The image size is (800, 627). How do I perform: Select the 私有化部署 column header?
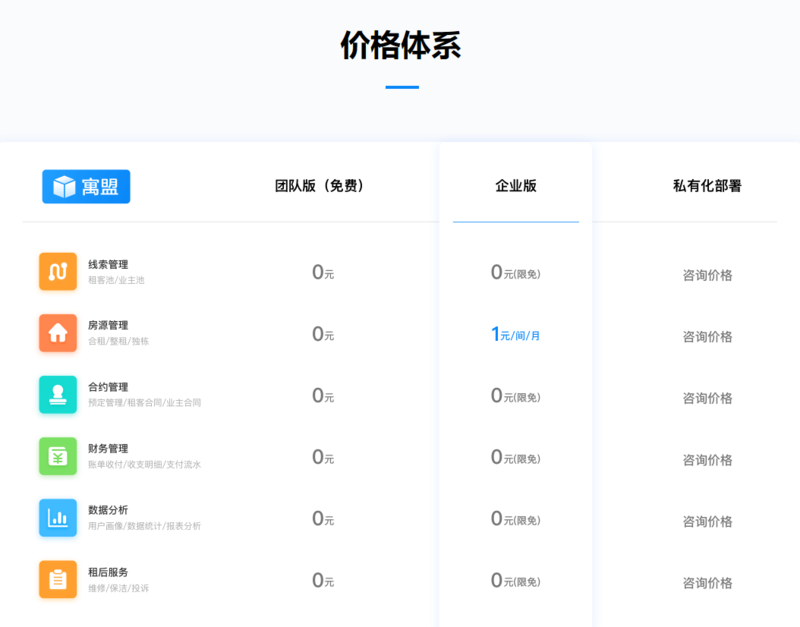(x=707, y=186)
